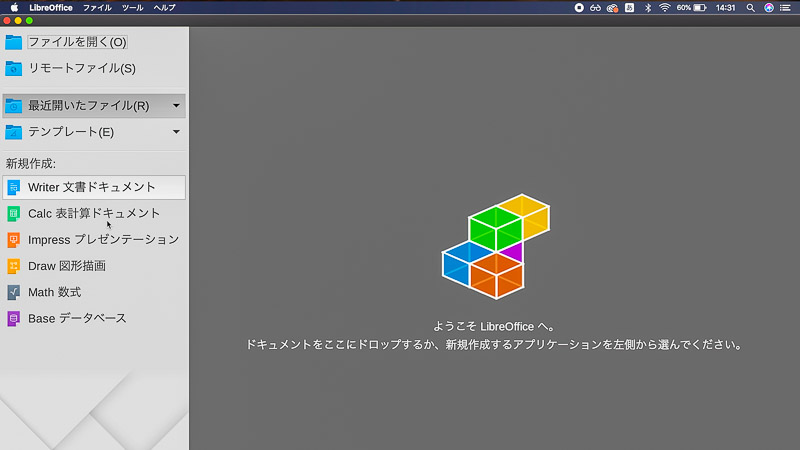Viewport: 800px width, 450px height.
Task: Click the Bluetooth icon in menu bar
Action: click(x=648, y=8)
